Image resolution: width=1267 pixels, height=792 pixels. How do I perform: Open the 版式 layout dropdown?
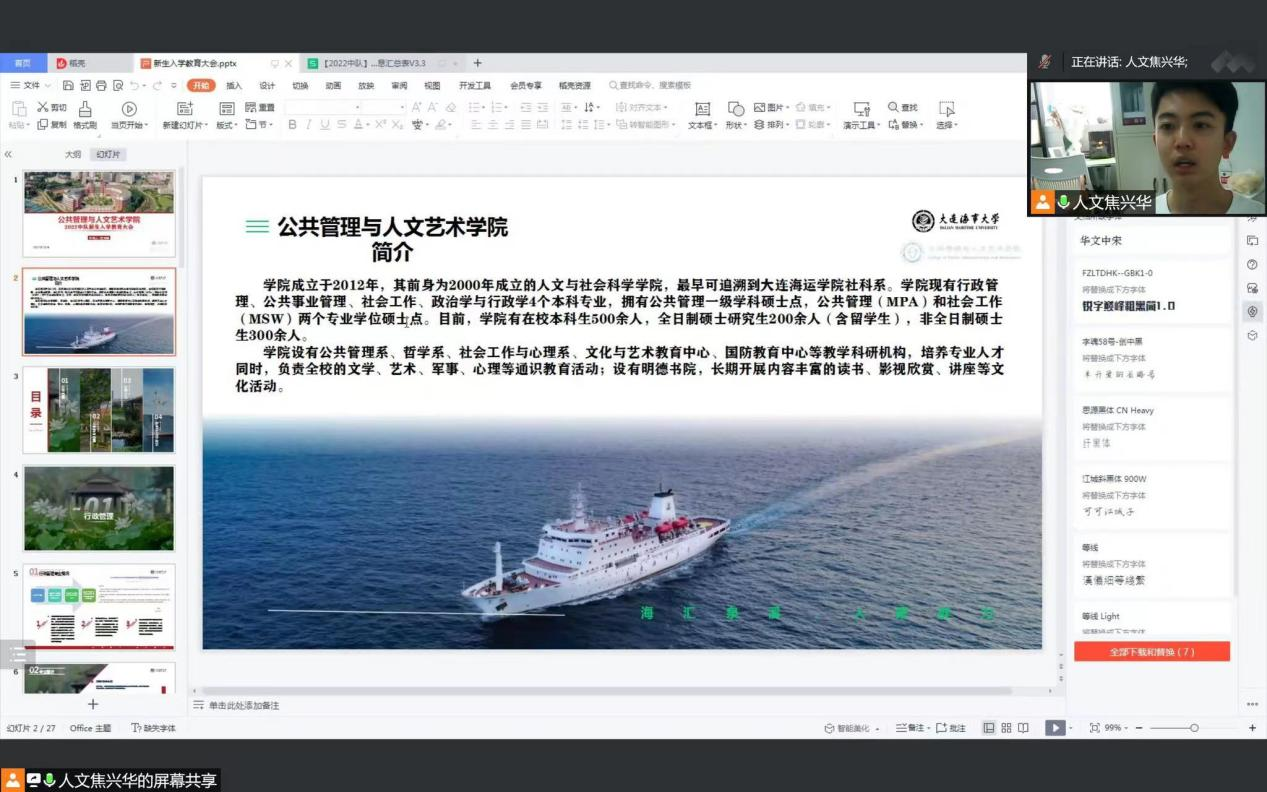coord(227,125)
